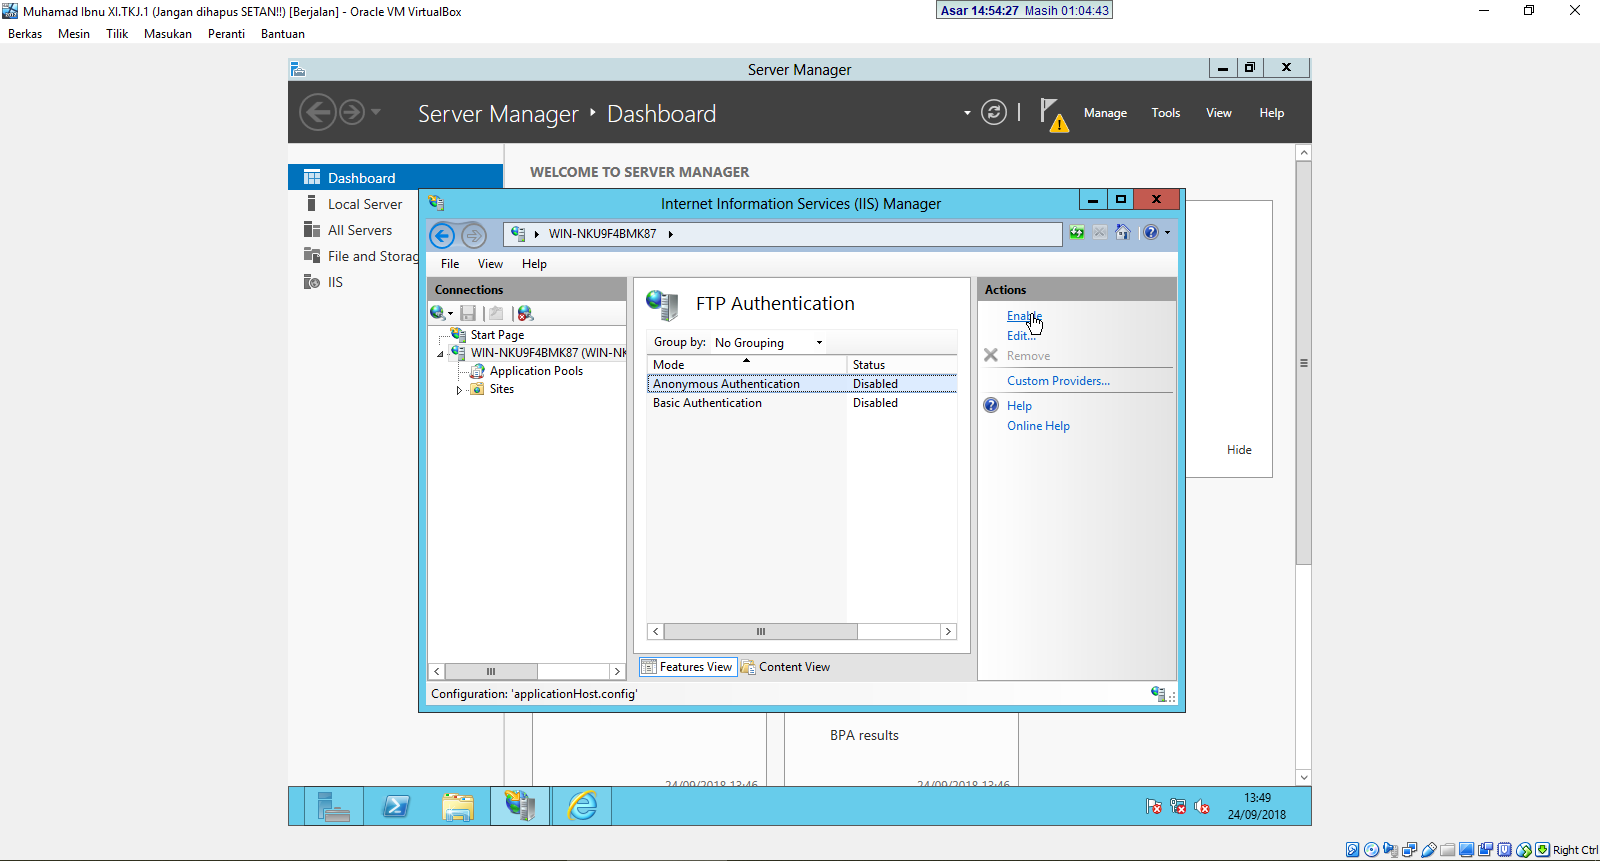1600x861 pixels.
Task: Click the VirtualBox hard disk activity icon
Action: (1353, 850)
